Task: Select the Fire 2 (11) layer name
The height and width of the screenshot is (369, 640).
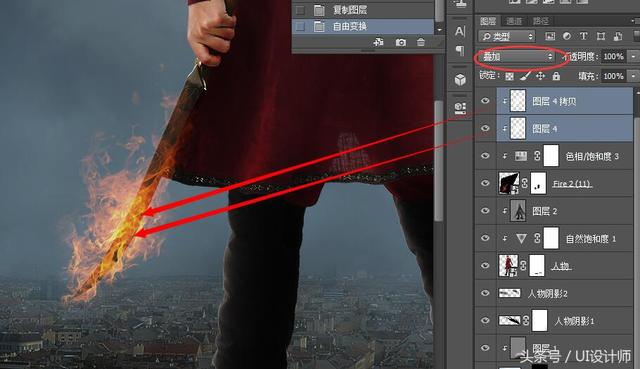Action: pos(571,184)
